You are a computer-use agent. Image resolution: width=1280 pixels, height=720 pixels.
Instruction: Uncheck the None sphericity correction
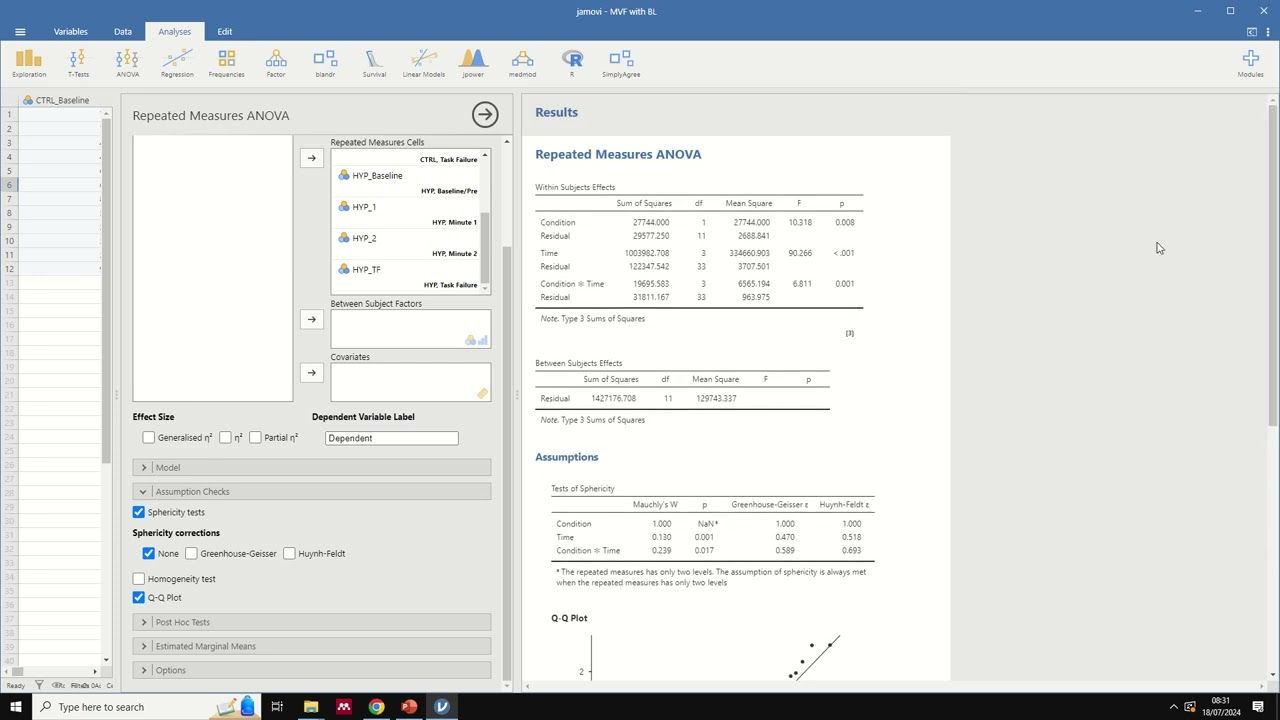tap(149, 553)
